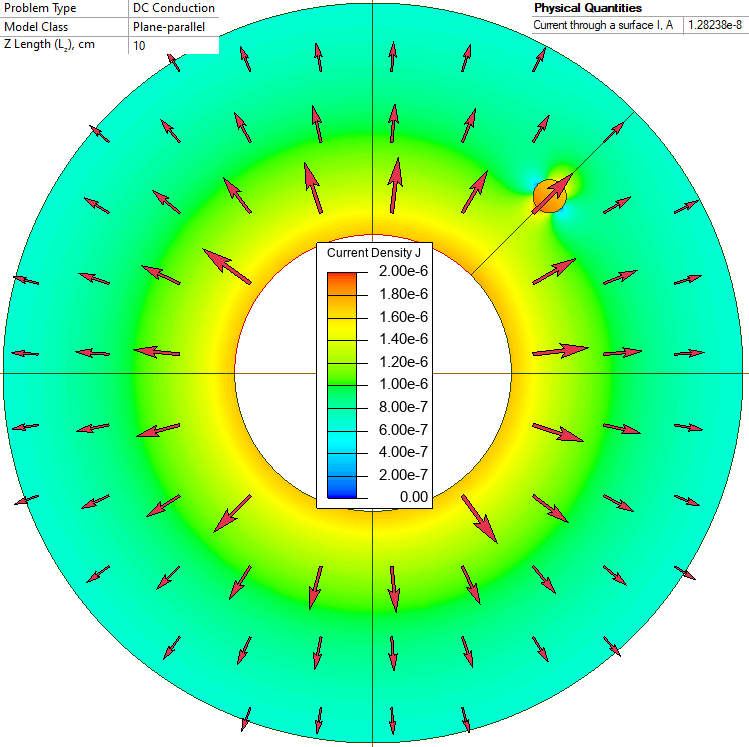749x747 pixels.
Task: Click the legend value "4.00e-7"
Action: pyautogui.click(x=403, y=452)
